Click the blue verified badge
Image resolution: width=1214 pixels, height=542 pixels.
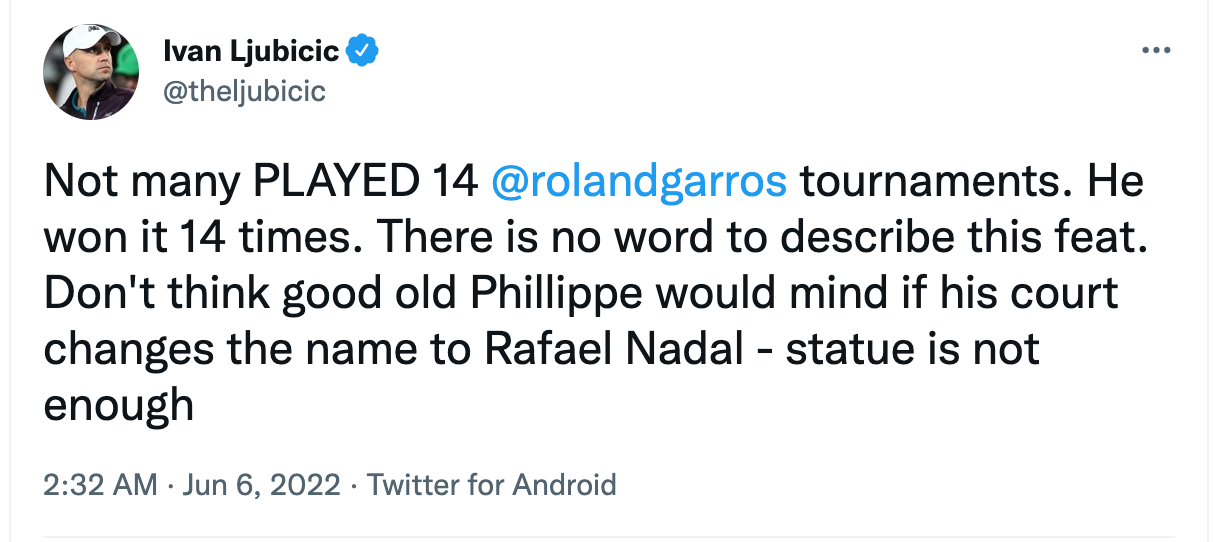361,49
